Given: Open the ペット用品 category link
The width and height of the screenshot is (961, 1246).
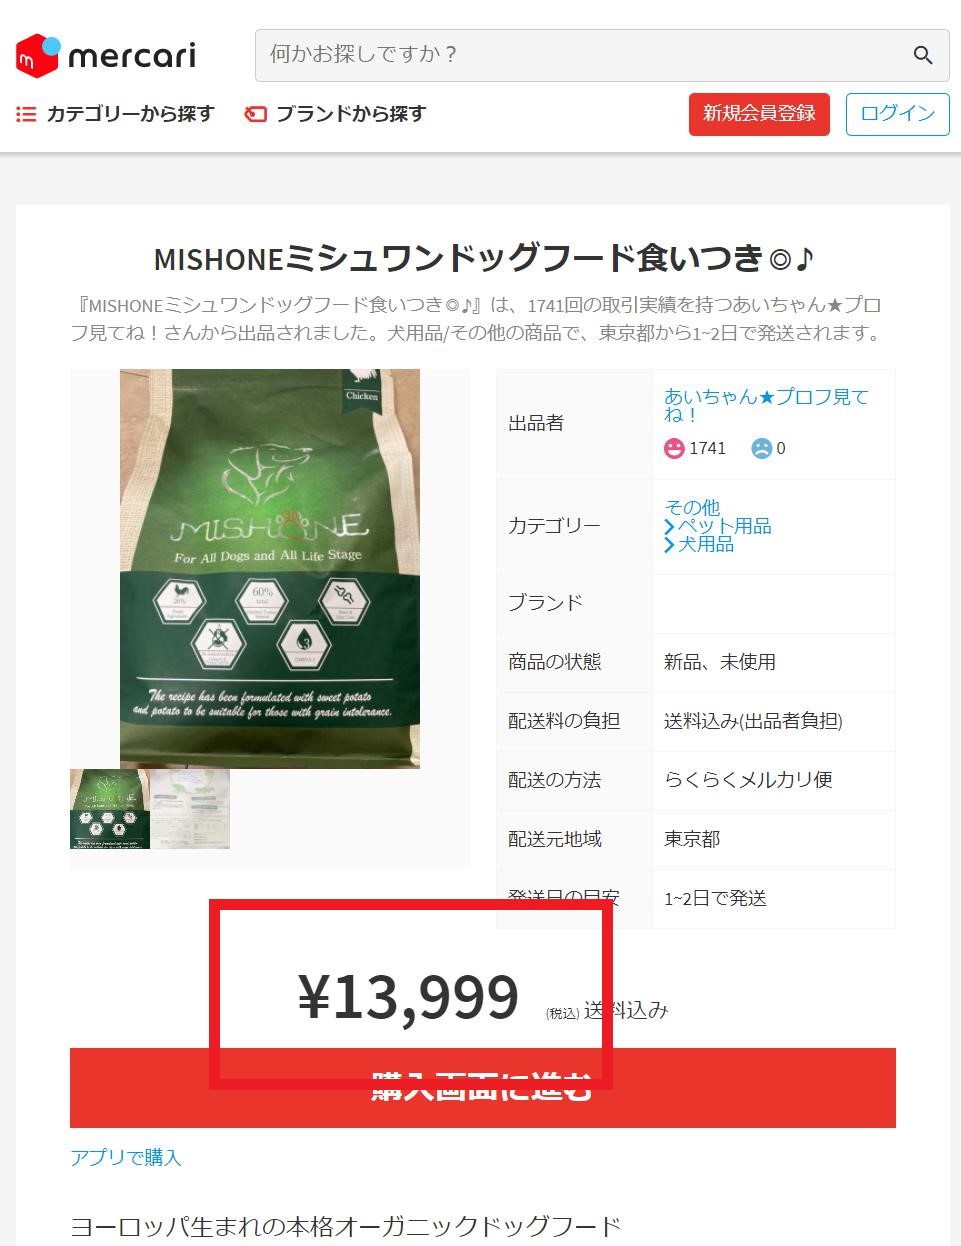Looking at the screenshot, I should (x=724, y=526).
